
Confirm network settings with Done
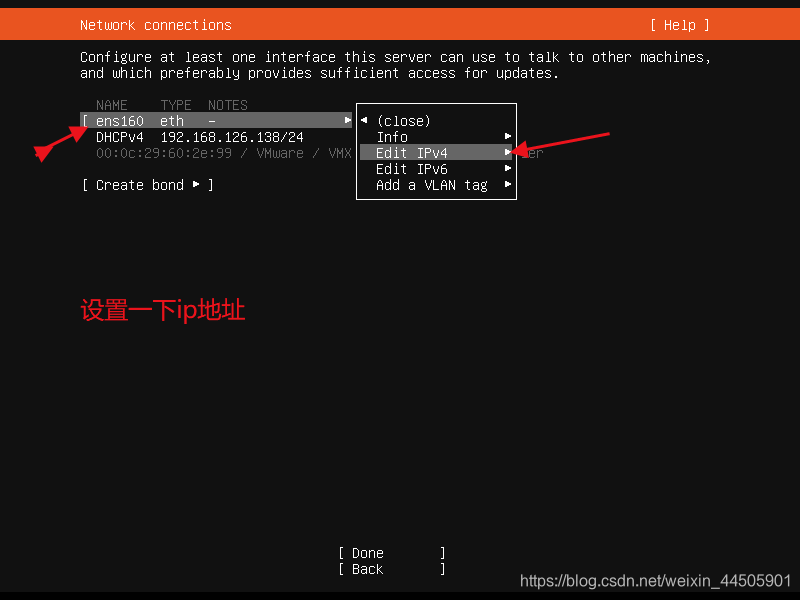click(x=392, y=553)
